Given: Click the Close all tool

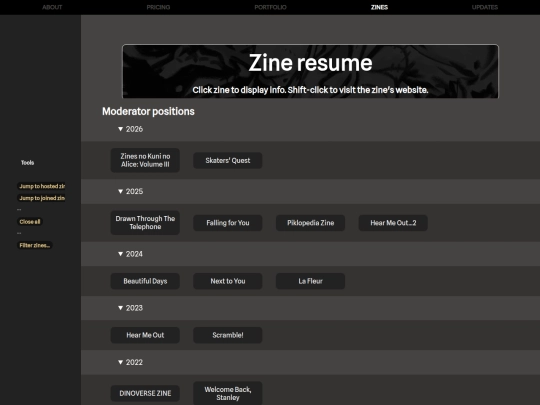Looking at the screenshot, I should 30,222.
